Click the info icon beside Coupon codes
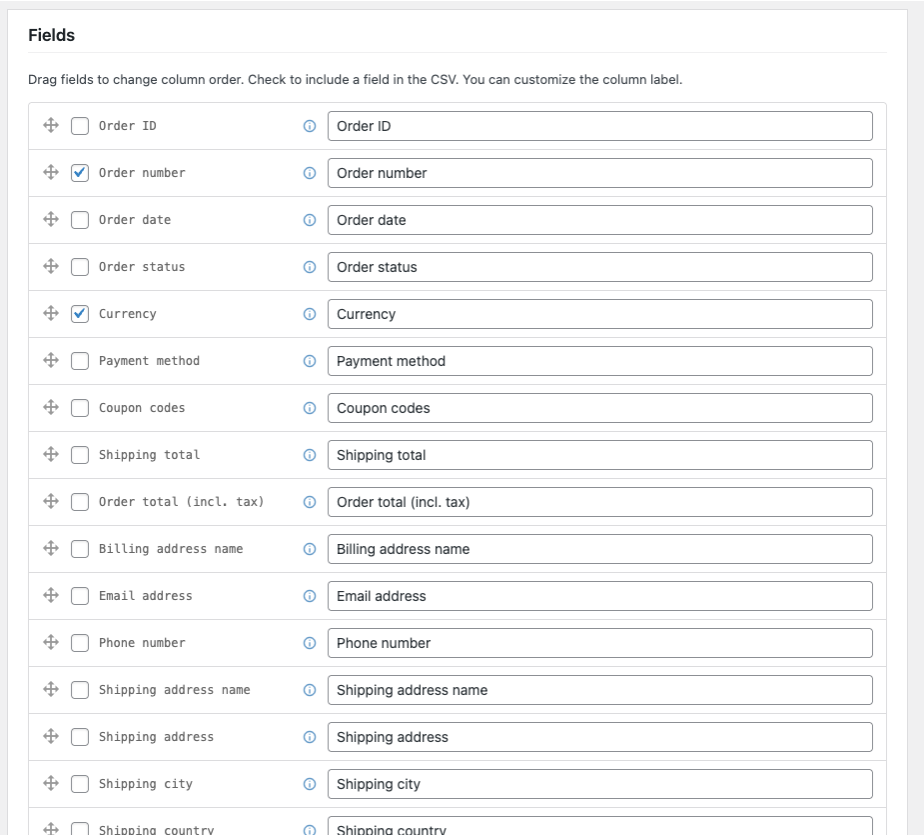 click(x=309, y=408)
